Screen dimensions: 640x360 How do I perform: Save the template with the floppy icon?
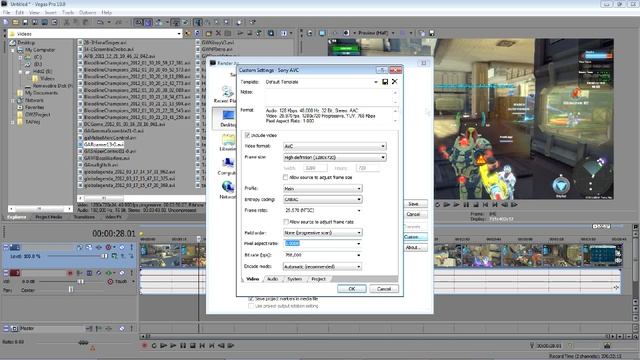[x=385, y=82]
